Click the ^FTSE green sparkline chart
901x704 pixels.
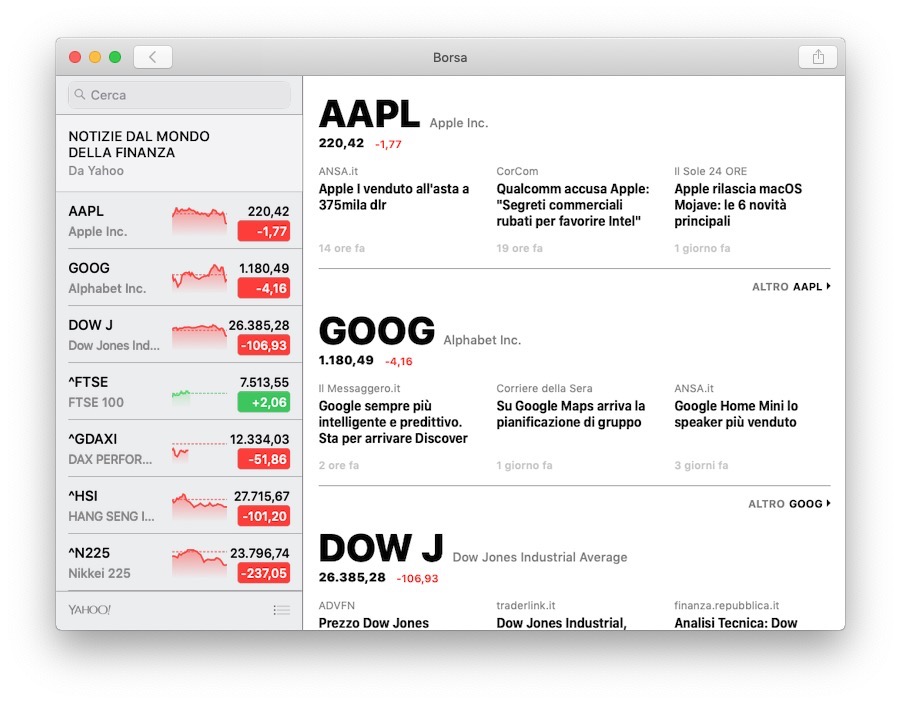point(199,396)
